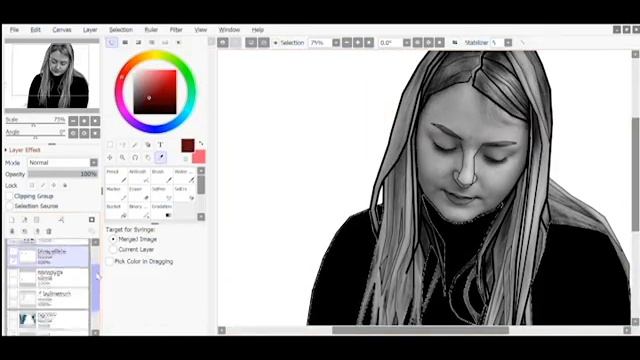The width and height of the screenshot is (640, 360).
Task: Click the greyed Redo toolbar button
Action: tap(236, 42)
